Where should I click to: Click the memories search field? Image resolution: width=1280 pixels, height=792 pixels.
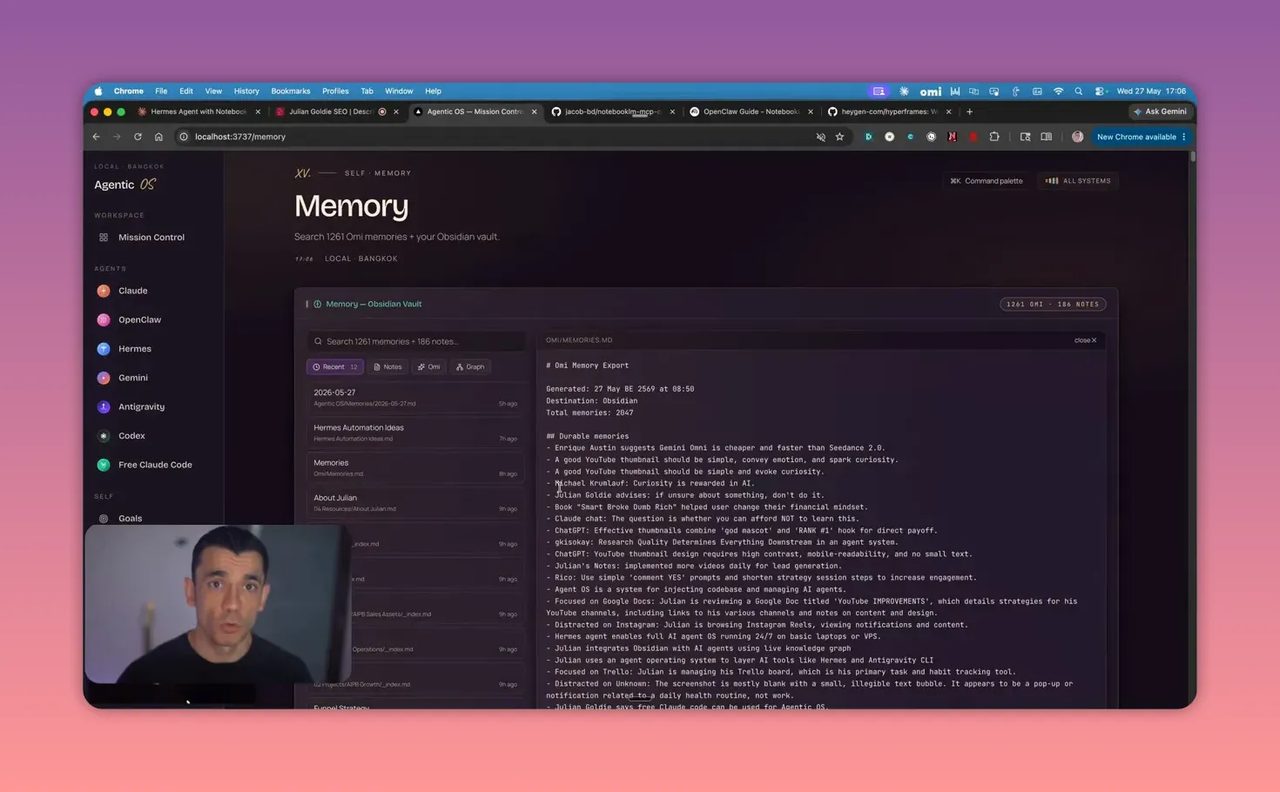[x=416, y=341]
